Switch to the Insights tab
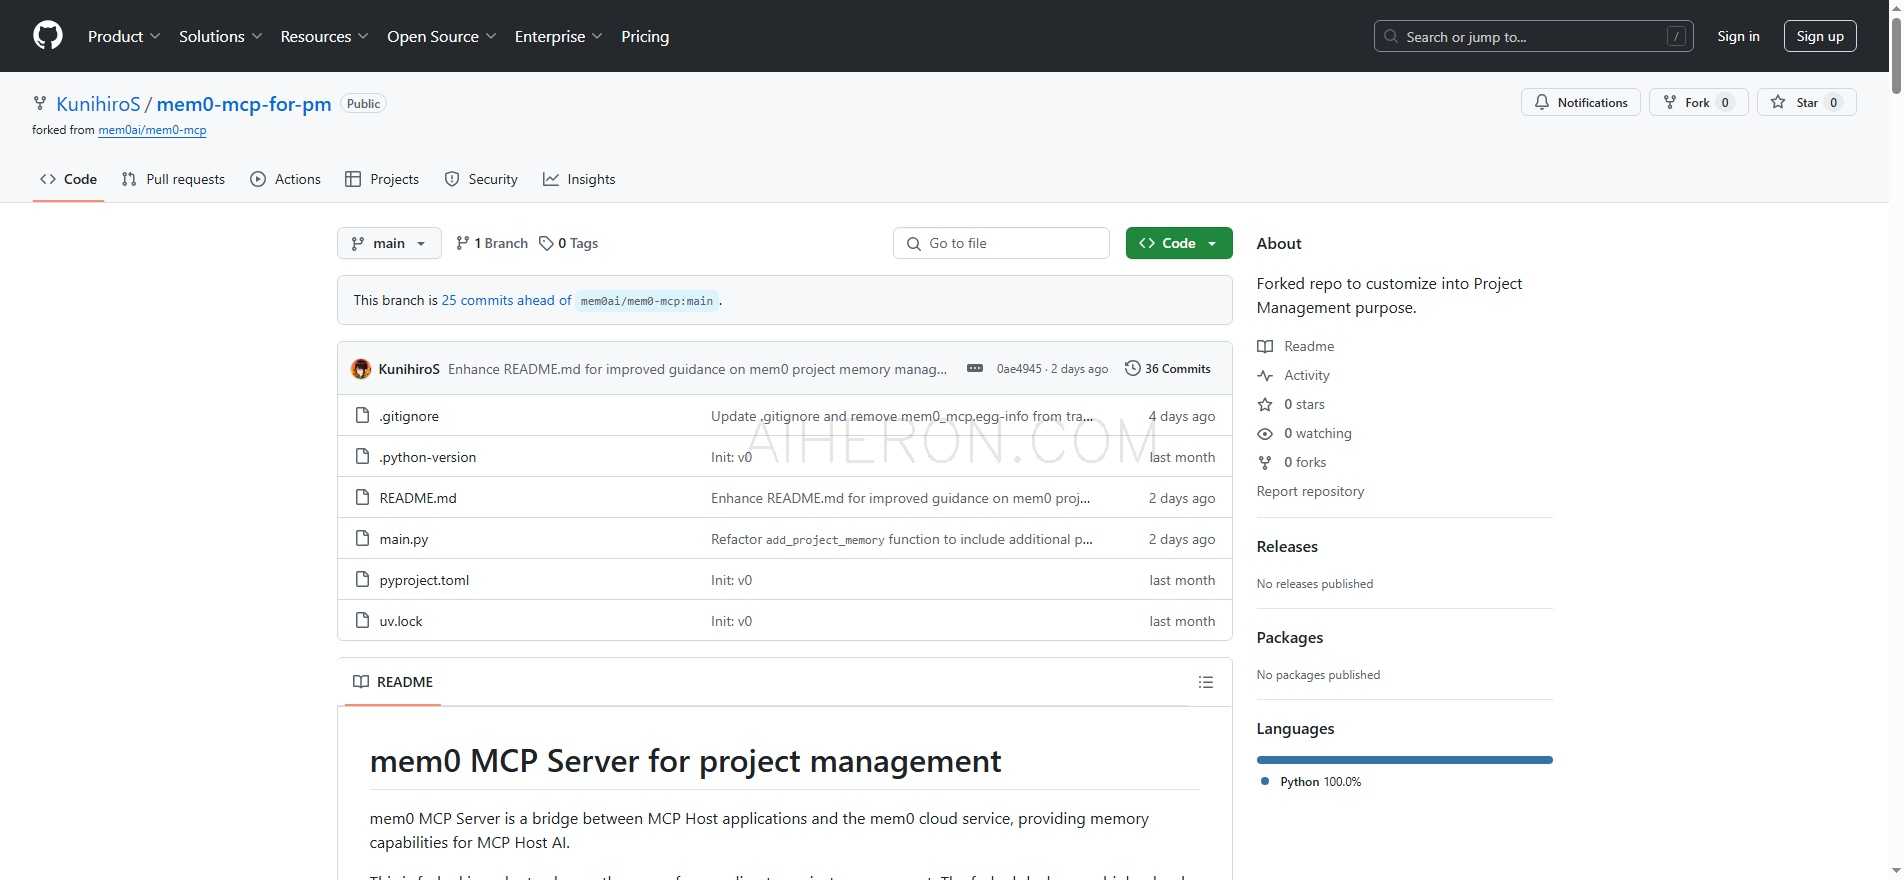This screenshot has height=880, width=1904. [x=579, y=179]
